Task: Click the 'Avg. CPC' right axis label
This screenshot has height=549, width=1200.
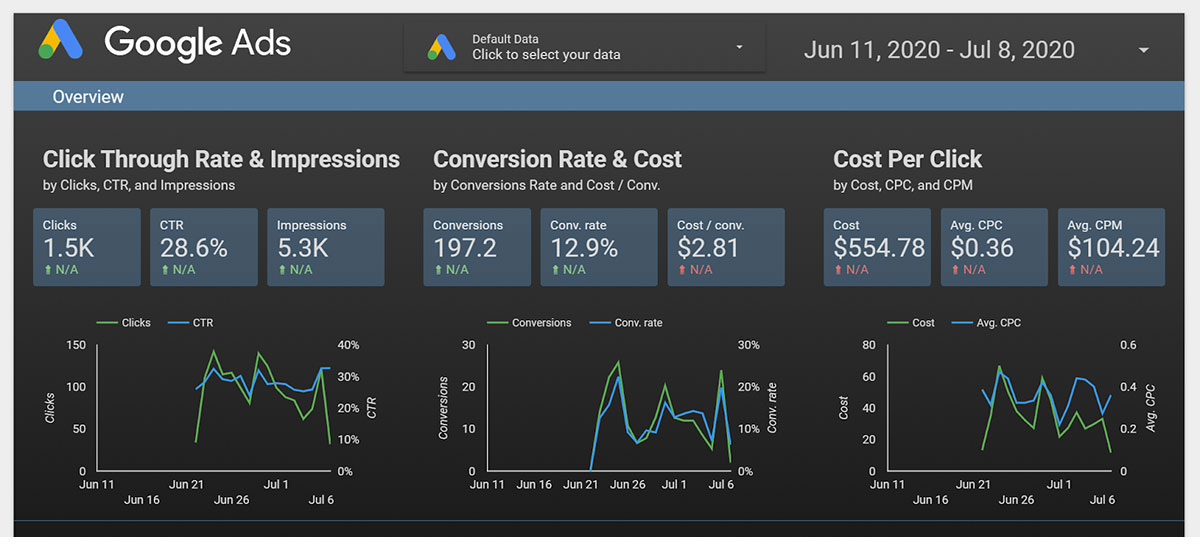Action: 1151,407
